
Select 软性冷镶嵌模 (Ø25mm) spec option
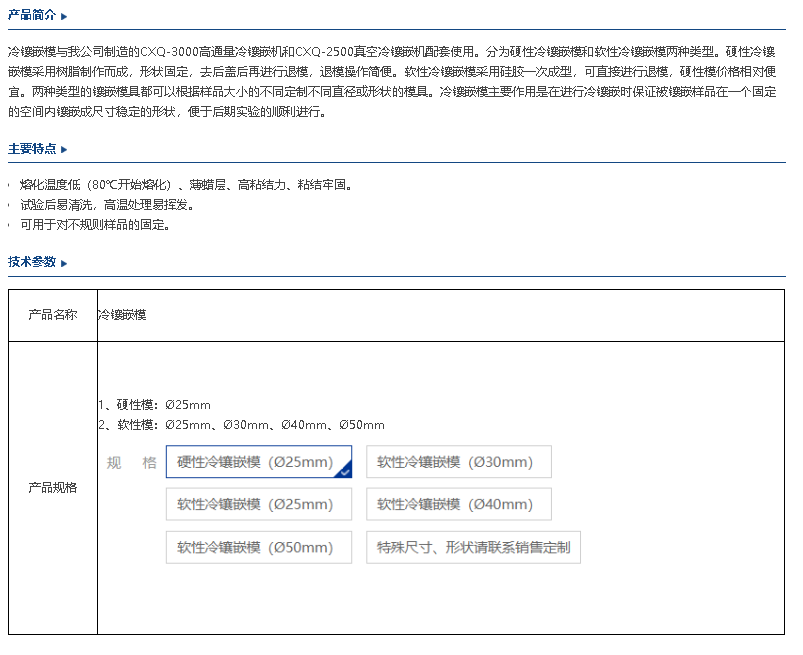coord(258,504)
